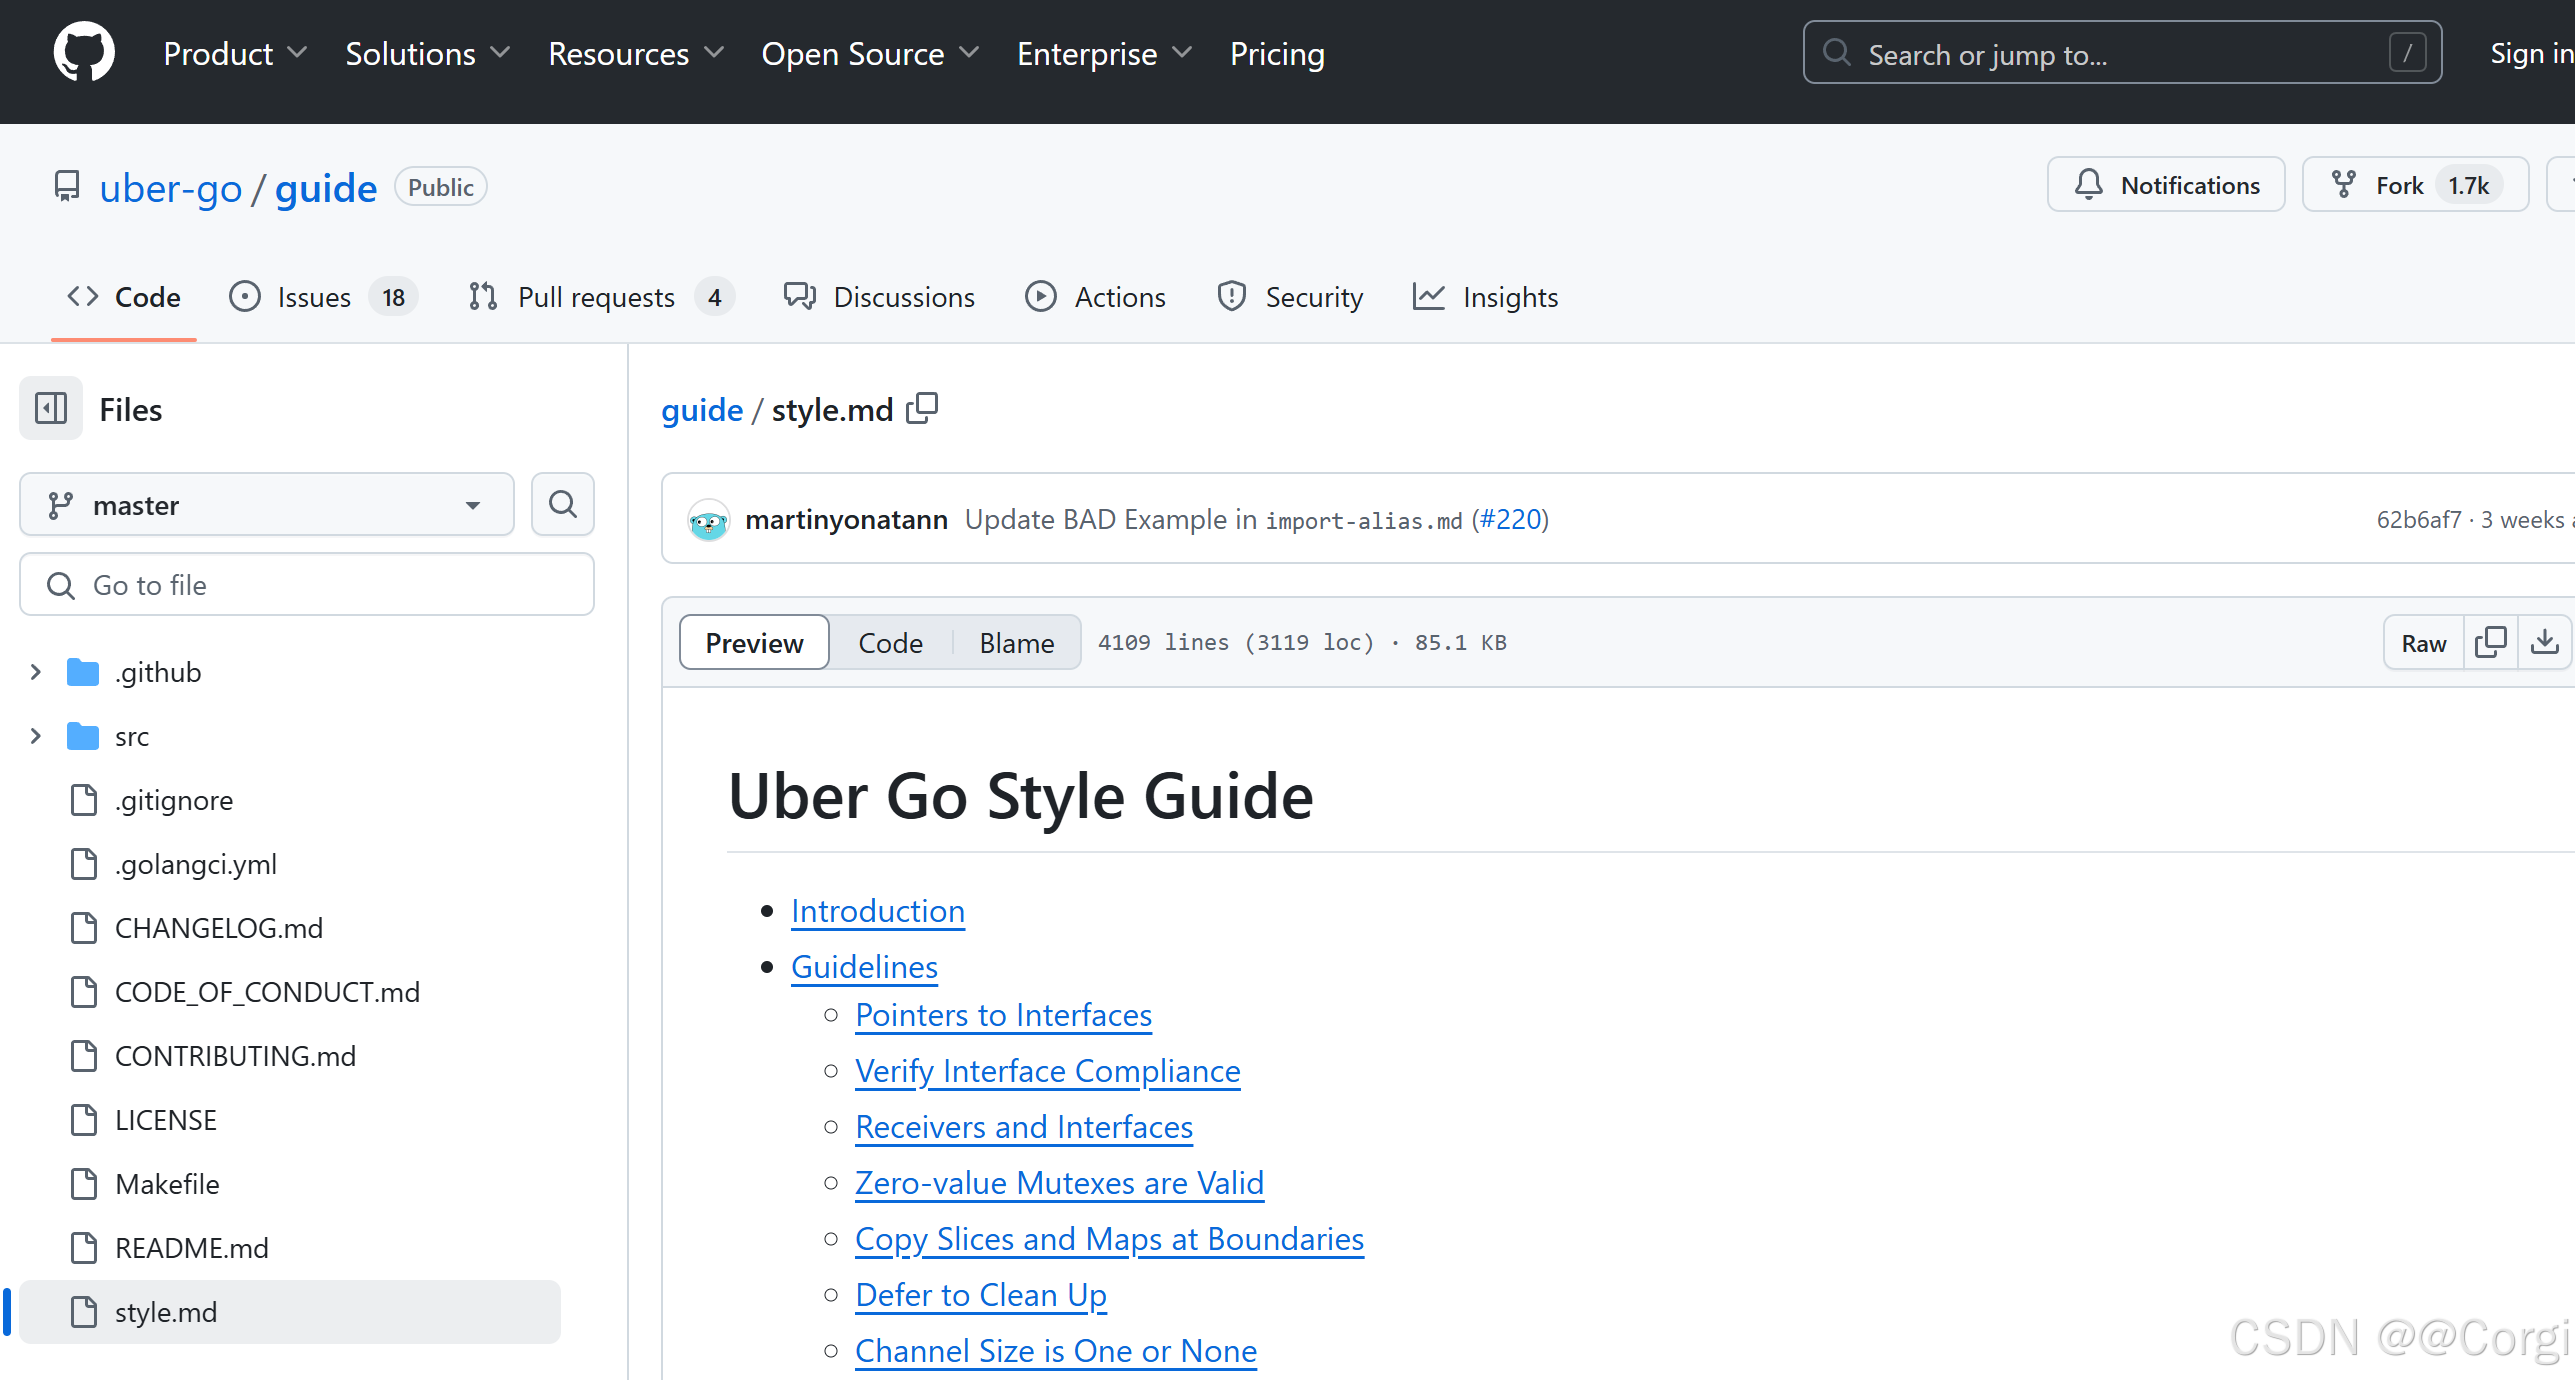Copy raw file contents icon
This screenshot has width=2575, height=1380.
pyautogui.click(x=2491, y=642)
